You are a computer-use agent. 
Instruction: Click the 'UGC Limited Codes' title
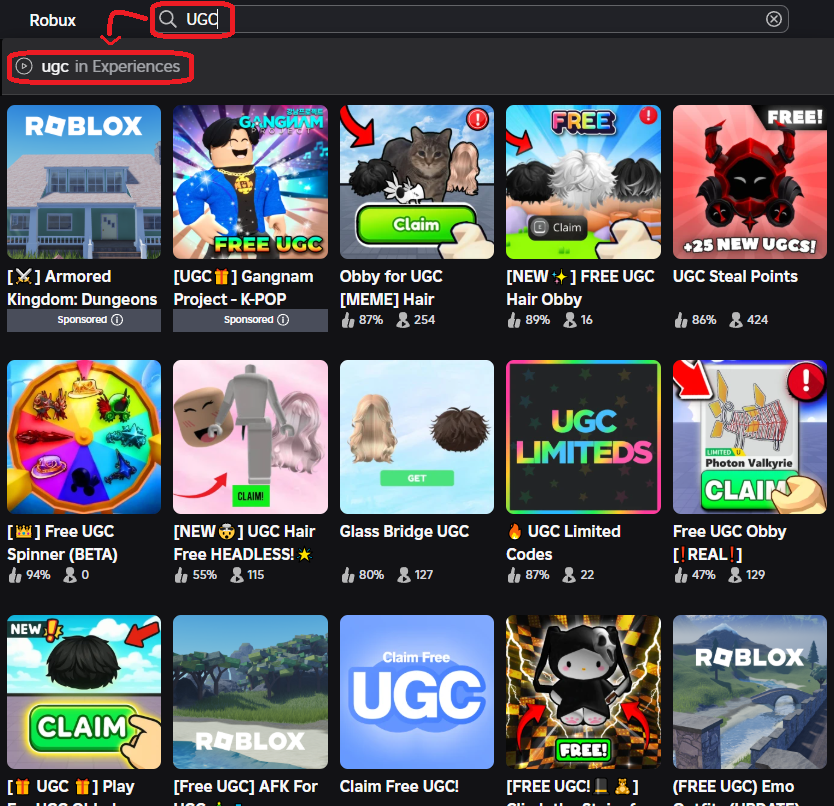coord(564,543)
